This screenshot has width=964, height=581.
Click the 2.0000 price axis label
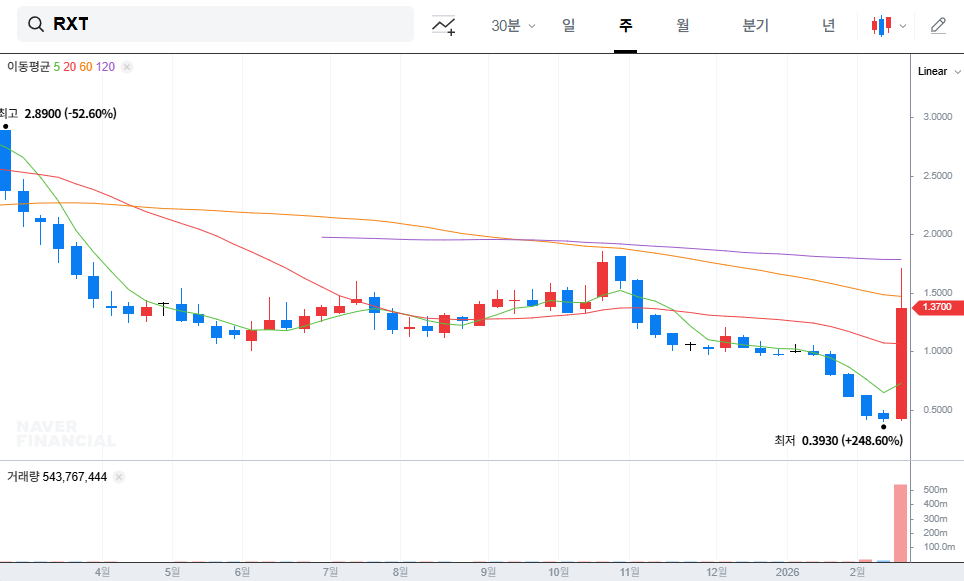point(938,234)
